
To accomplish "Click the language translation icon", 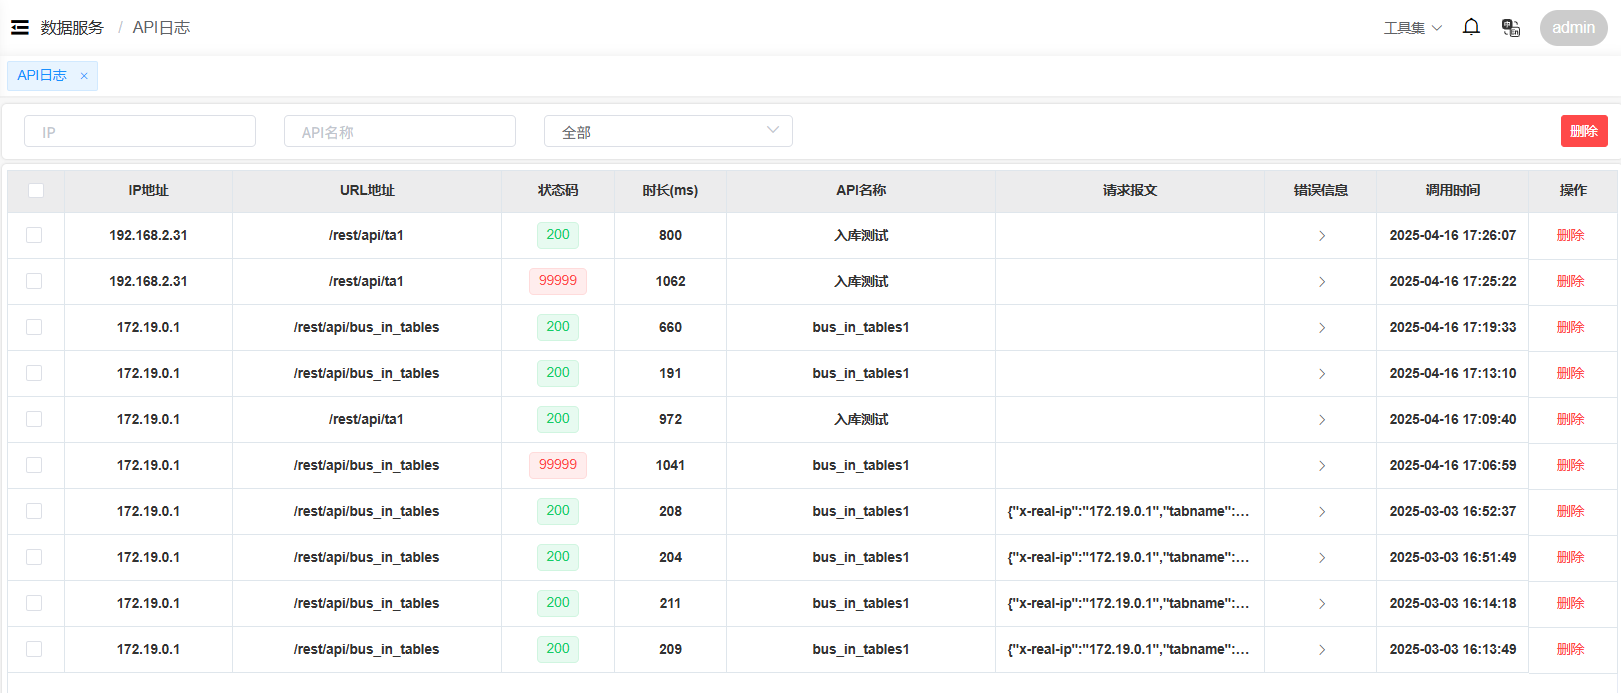I will (x=1510, y=28).
